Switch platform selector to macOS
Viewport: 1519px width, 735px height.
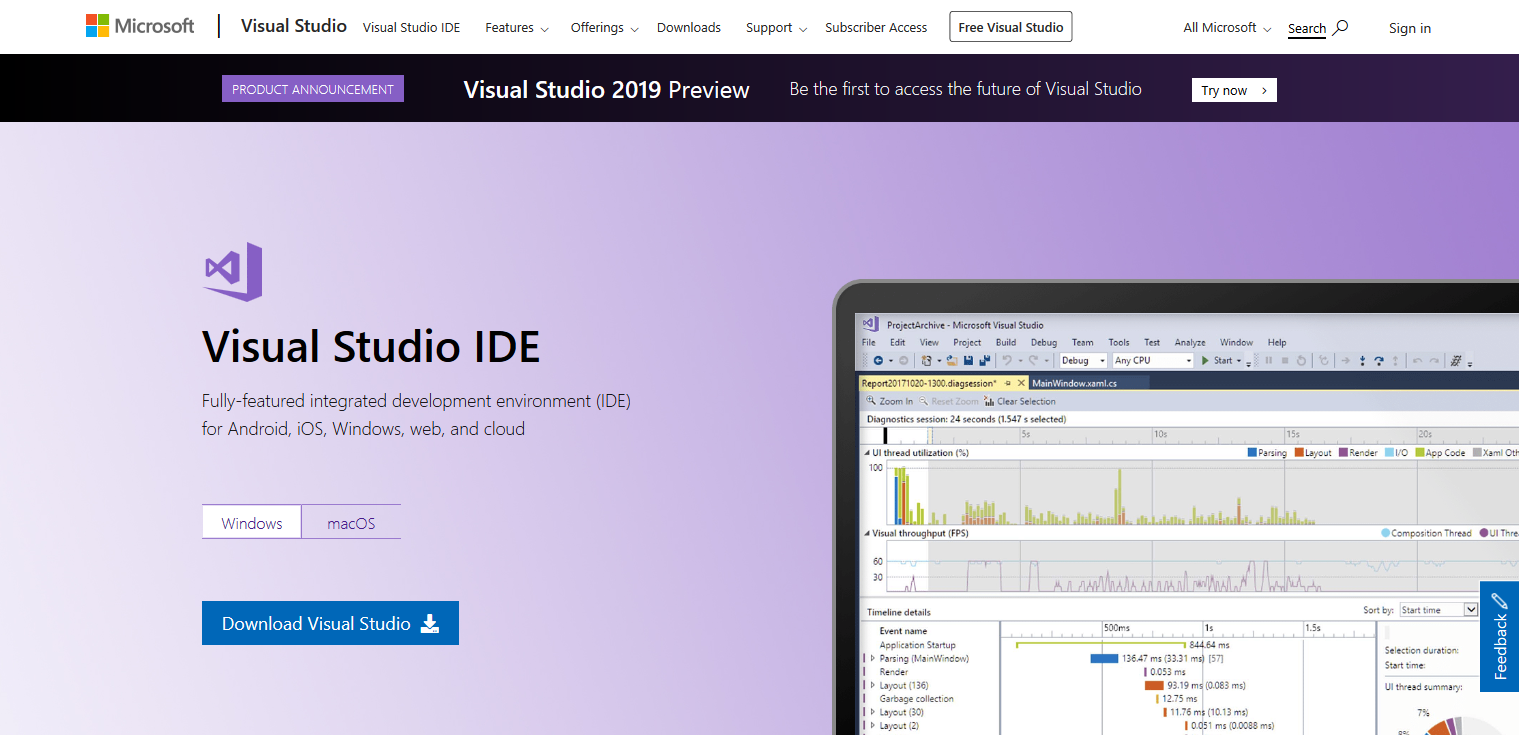click(x=351, y=521)
